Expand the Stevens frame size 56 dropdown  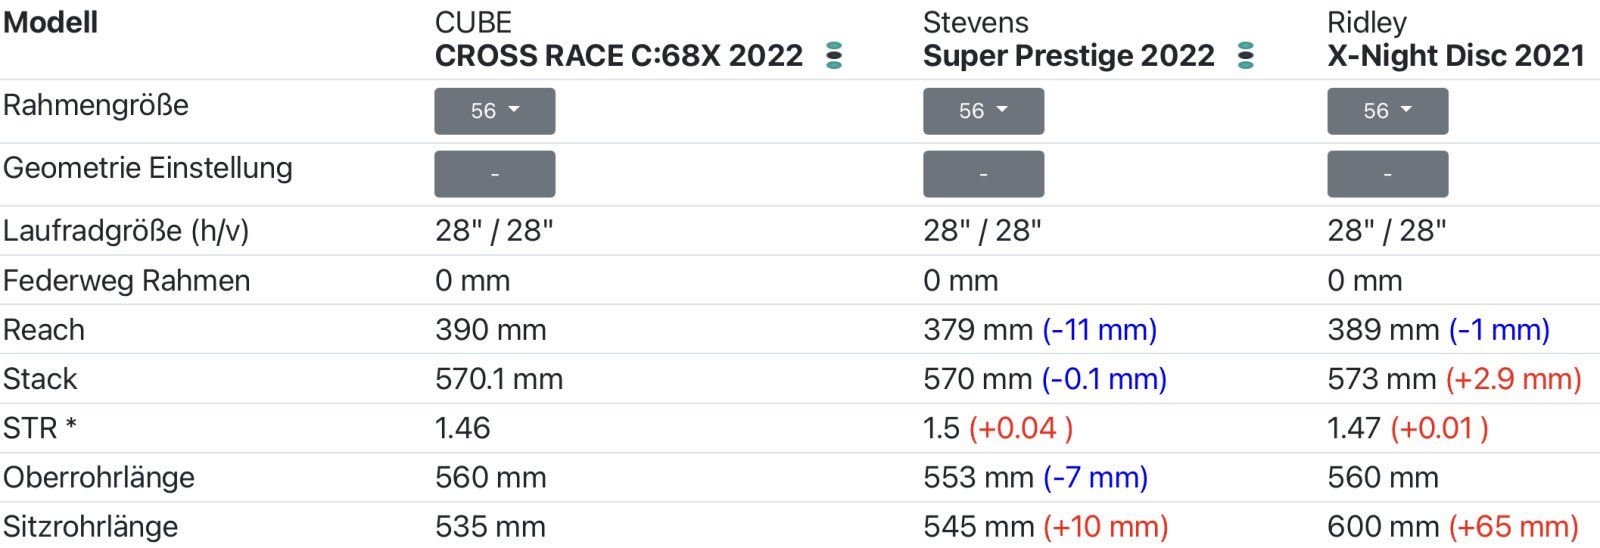click(983, 111)
